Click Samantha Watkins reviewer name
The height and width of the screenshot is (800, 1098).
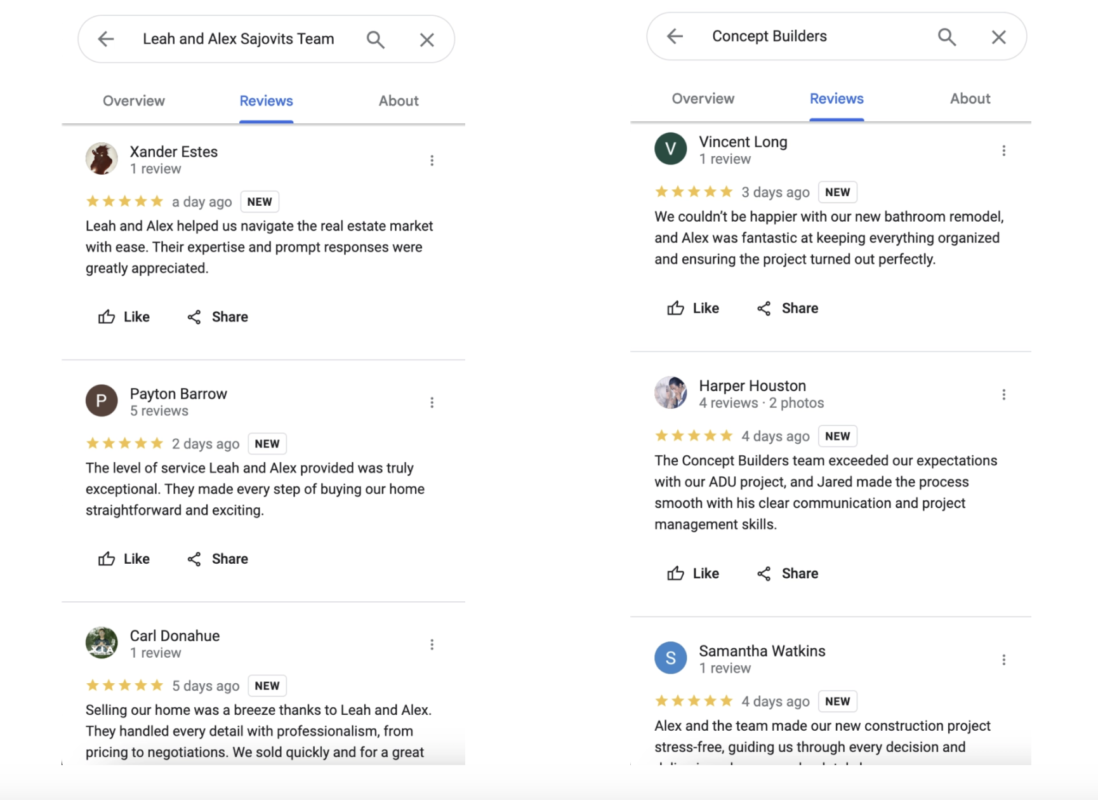point(762,651)
